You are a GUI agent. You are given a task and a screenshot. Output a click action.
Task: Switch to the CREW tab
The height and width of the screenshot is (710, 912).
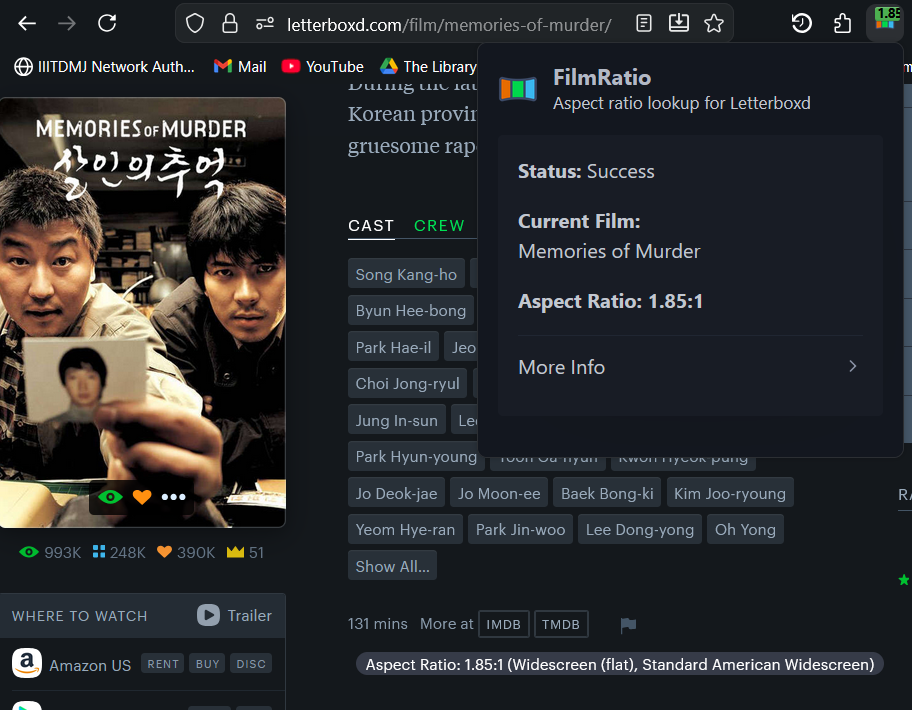[x=439, y=225]
